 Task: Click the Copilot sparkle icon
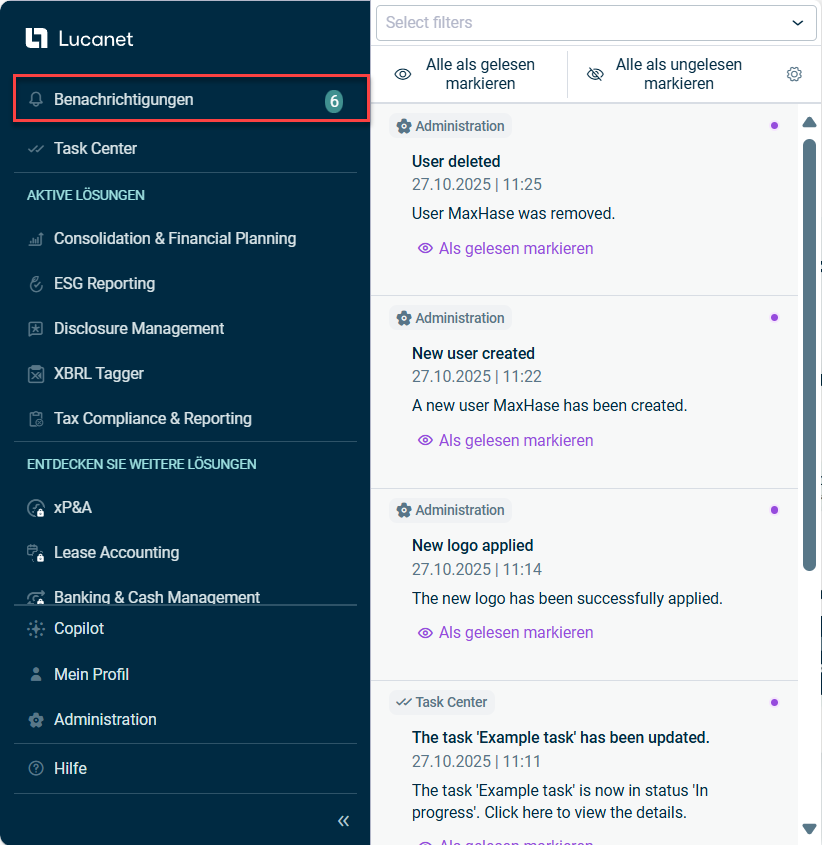click(x=36, y=629)
